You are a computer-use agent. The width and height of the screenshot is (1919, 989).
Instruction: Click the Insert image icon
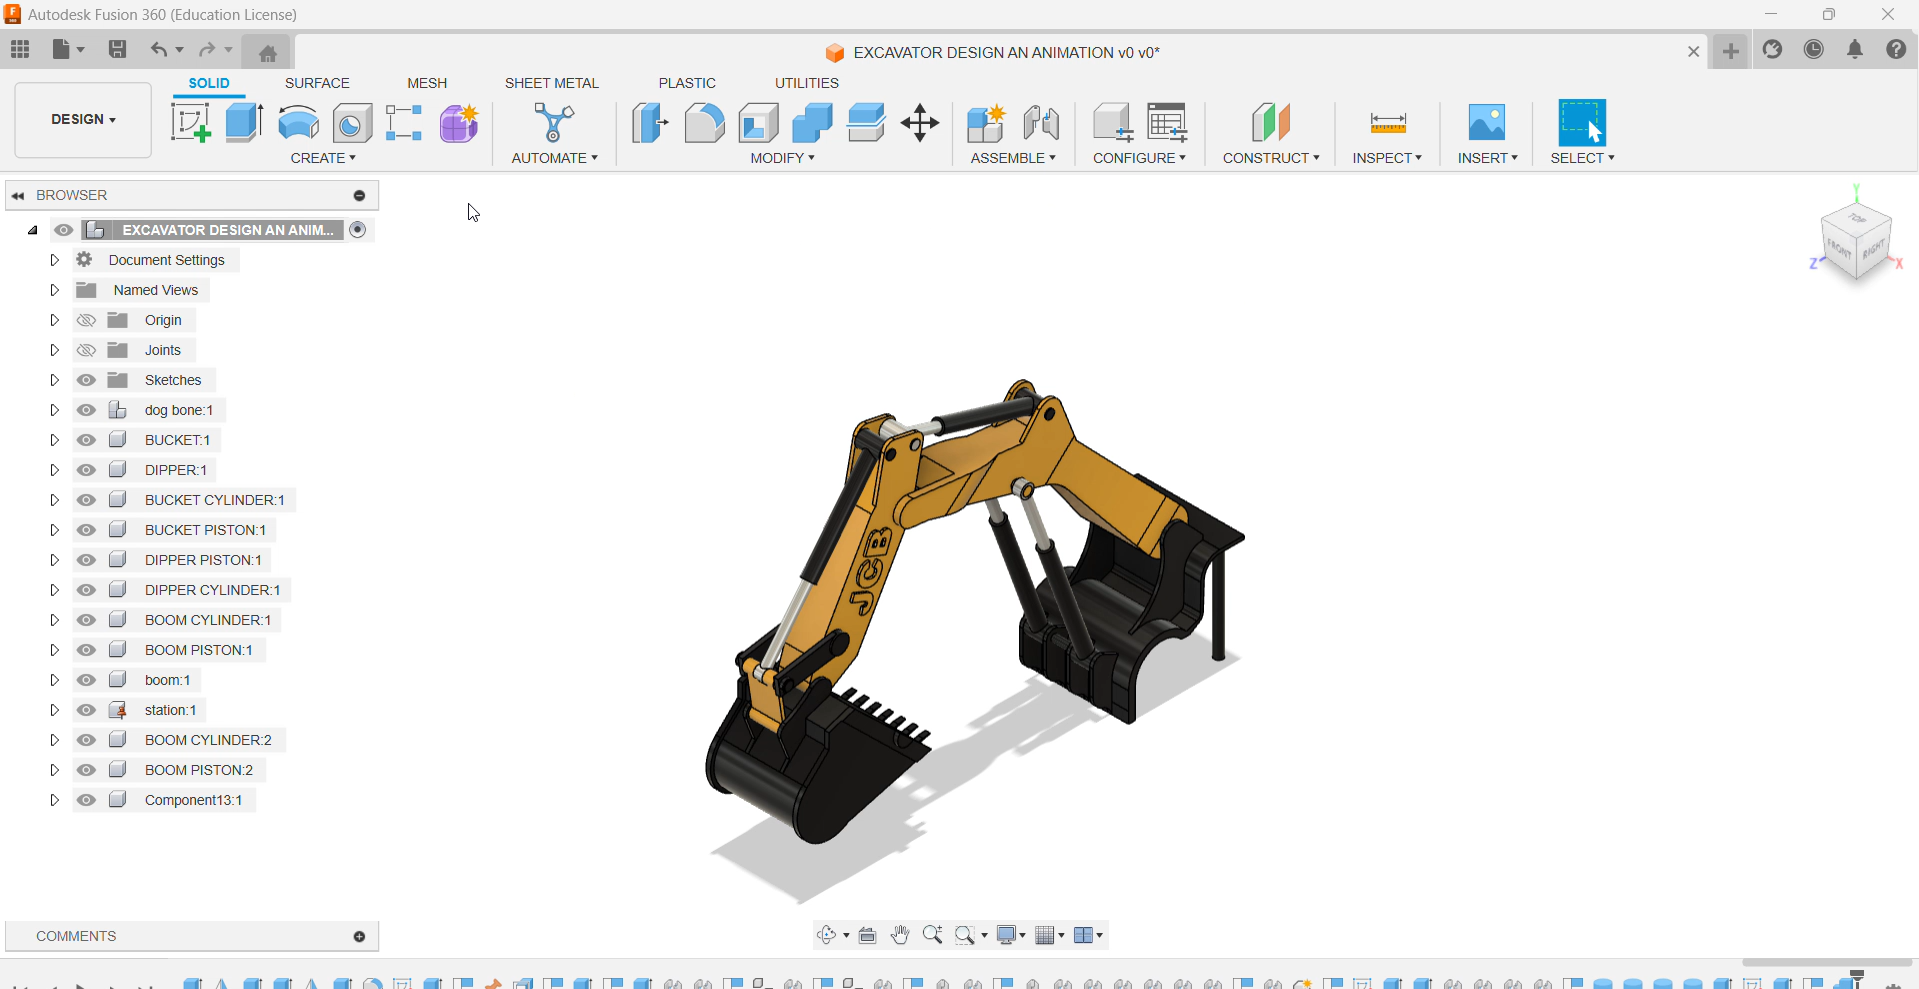1486,123
